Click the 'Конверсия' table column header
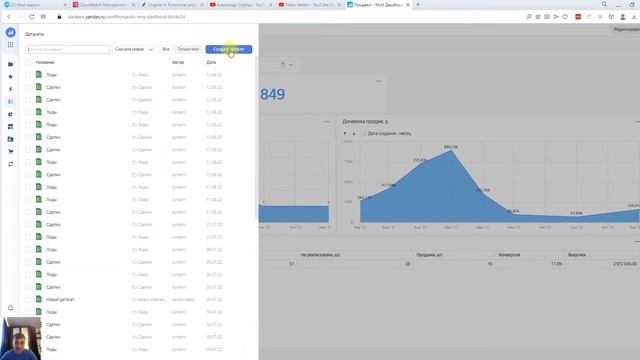Viewport: 640px width, 360px height. point(509,255)
